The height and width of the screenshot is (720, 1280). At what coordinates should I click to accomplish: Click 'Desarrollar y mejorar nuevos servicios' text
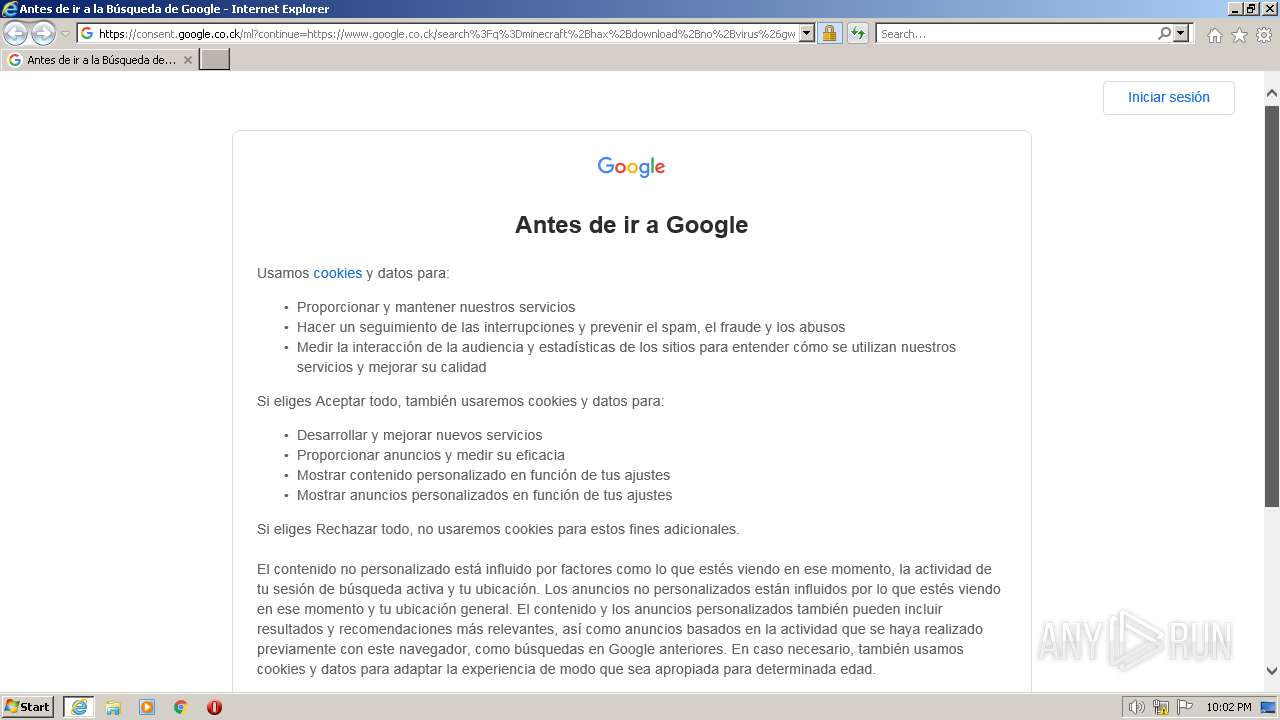420,435
